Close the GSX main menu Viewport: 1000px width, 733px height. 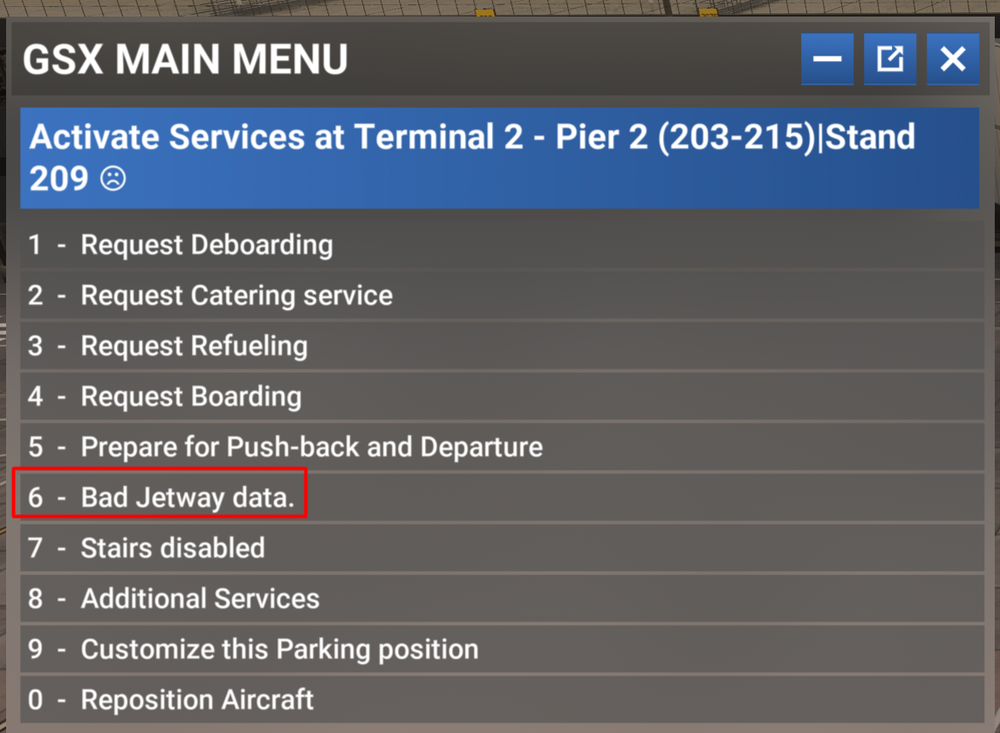coord(952,60)
